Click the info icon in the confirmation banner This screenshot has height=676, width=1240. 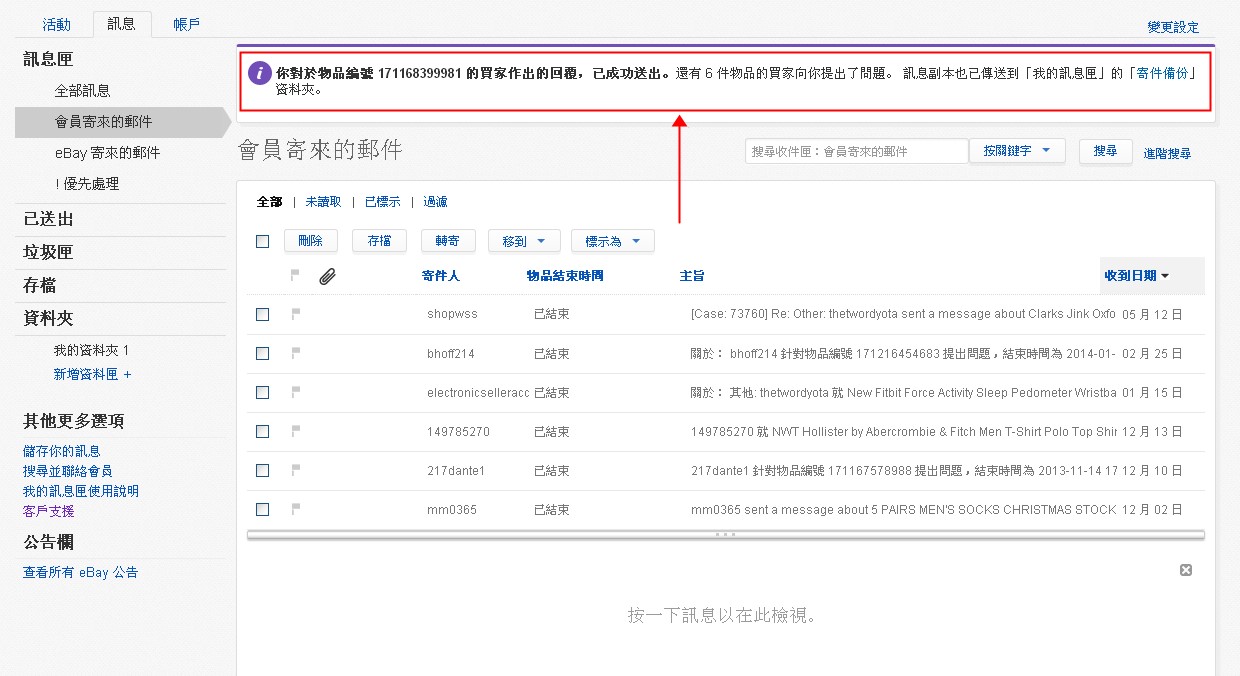(261, 72)
